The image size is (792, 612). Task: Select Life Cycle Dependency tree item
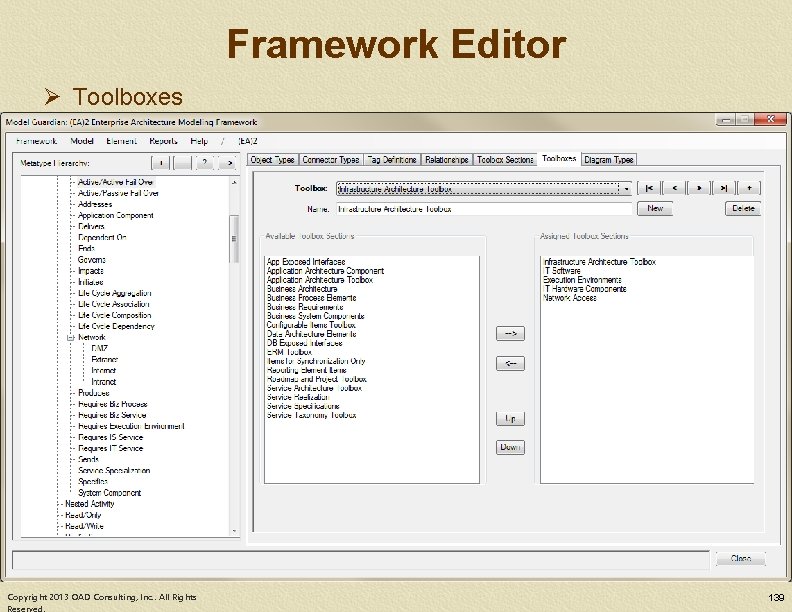tap(116, 326)
